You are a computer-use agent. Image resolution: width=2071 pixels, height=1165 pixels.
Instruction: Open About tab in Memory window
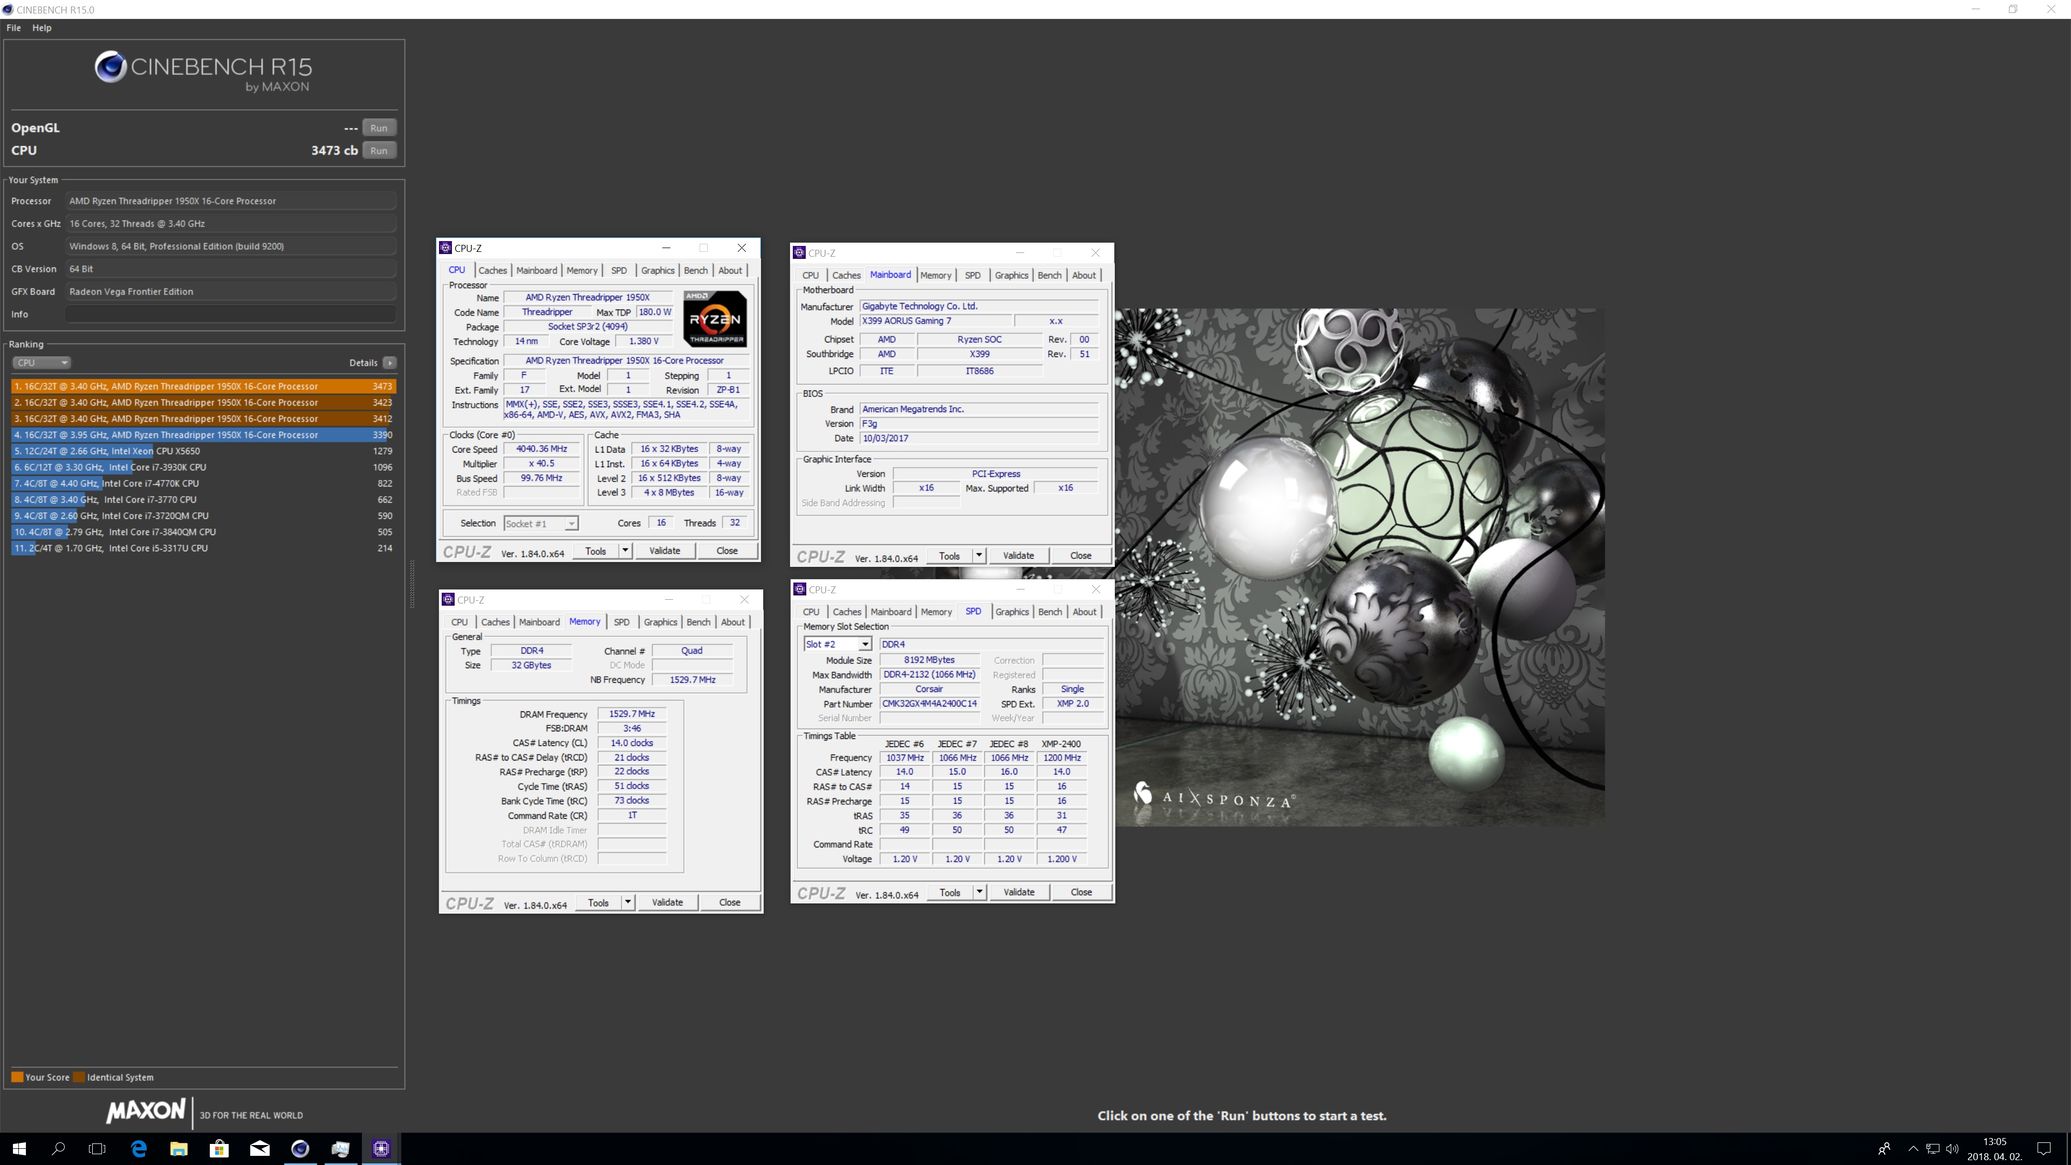[733, 623]
